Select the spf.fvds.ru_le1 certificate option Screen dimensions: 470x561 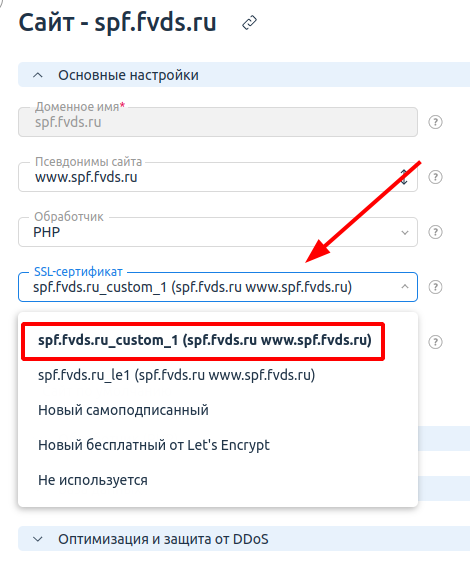pyautogui.click(x=176, y=375)
